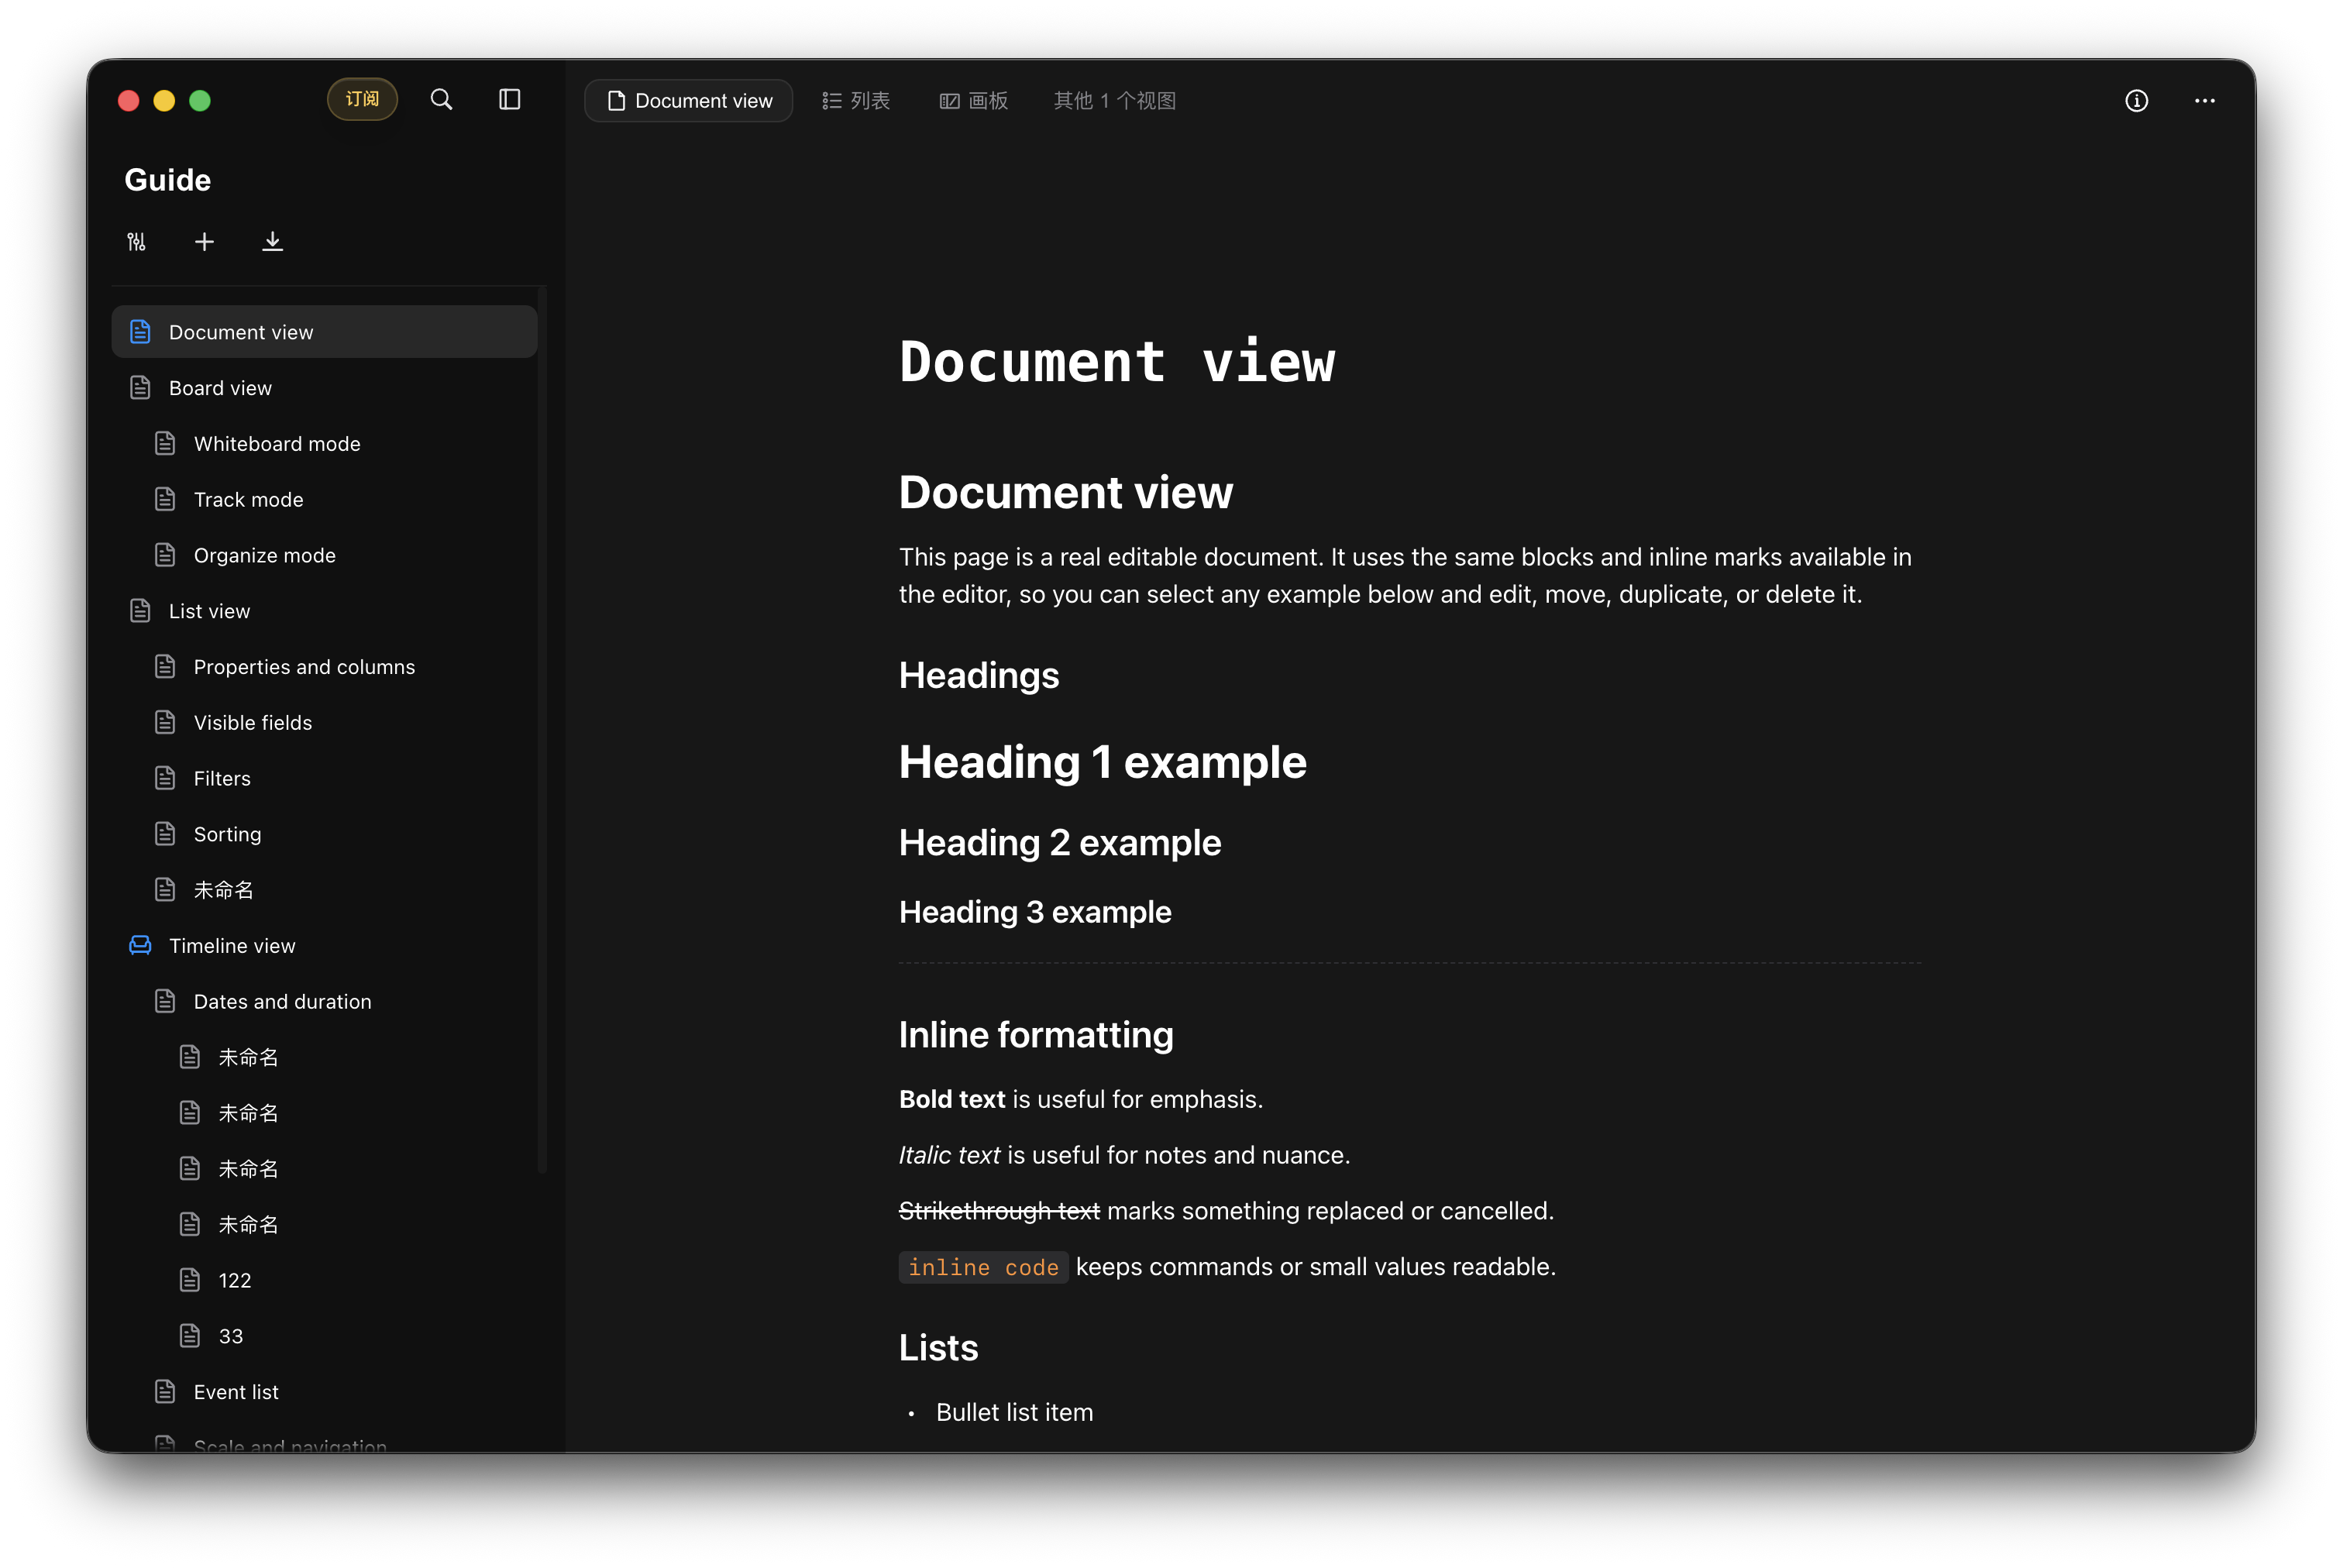Click the Heading 3 example text

1035,912
